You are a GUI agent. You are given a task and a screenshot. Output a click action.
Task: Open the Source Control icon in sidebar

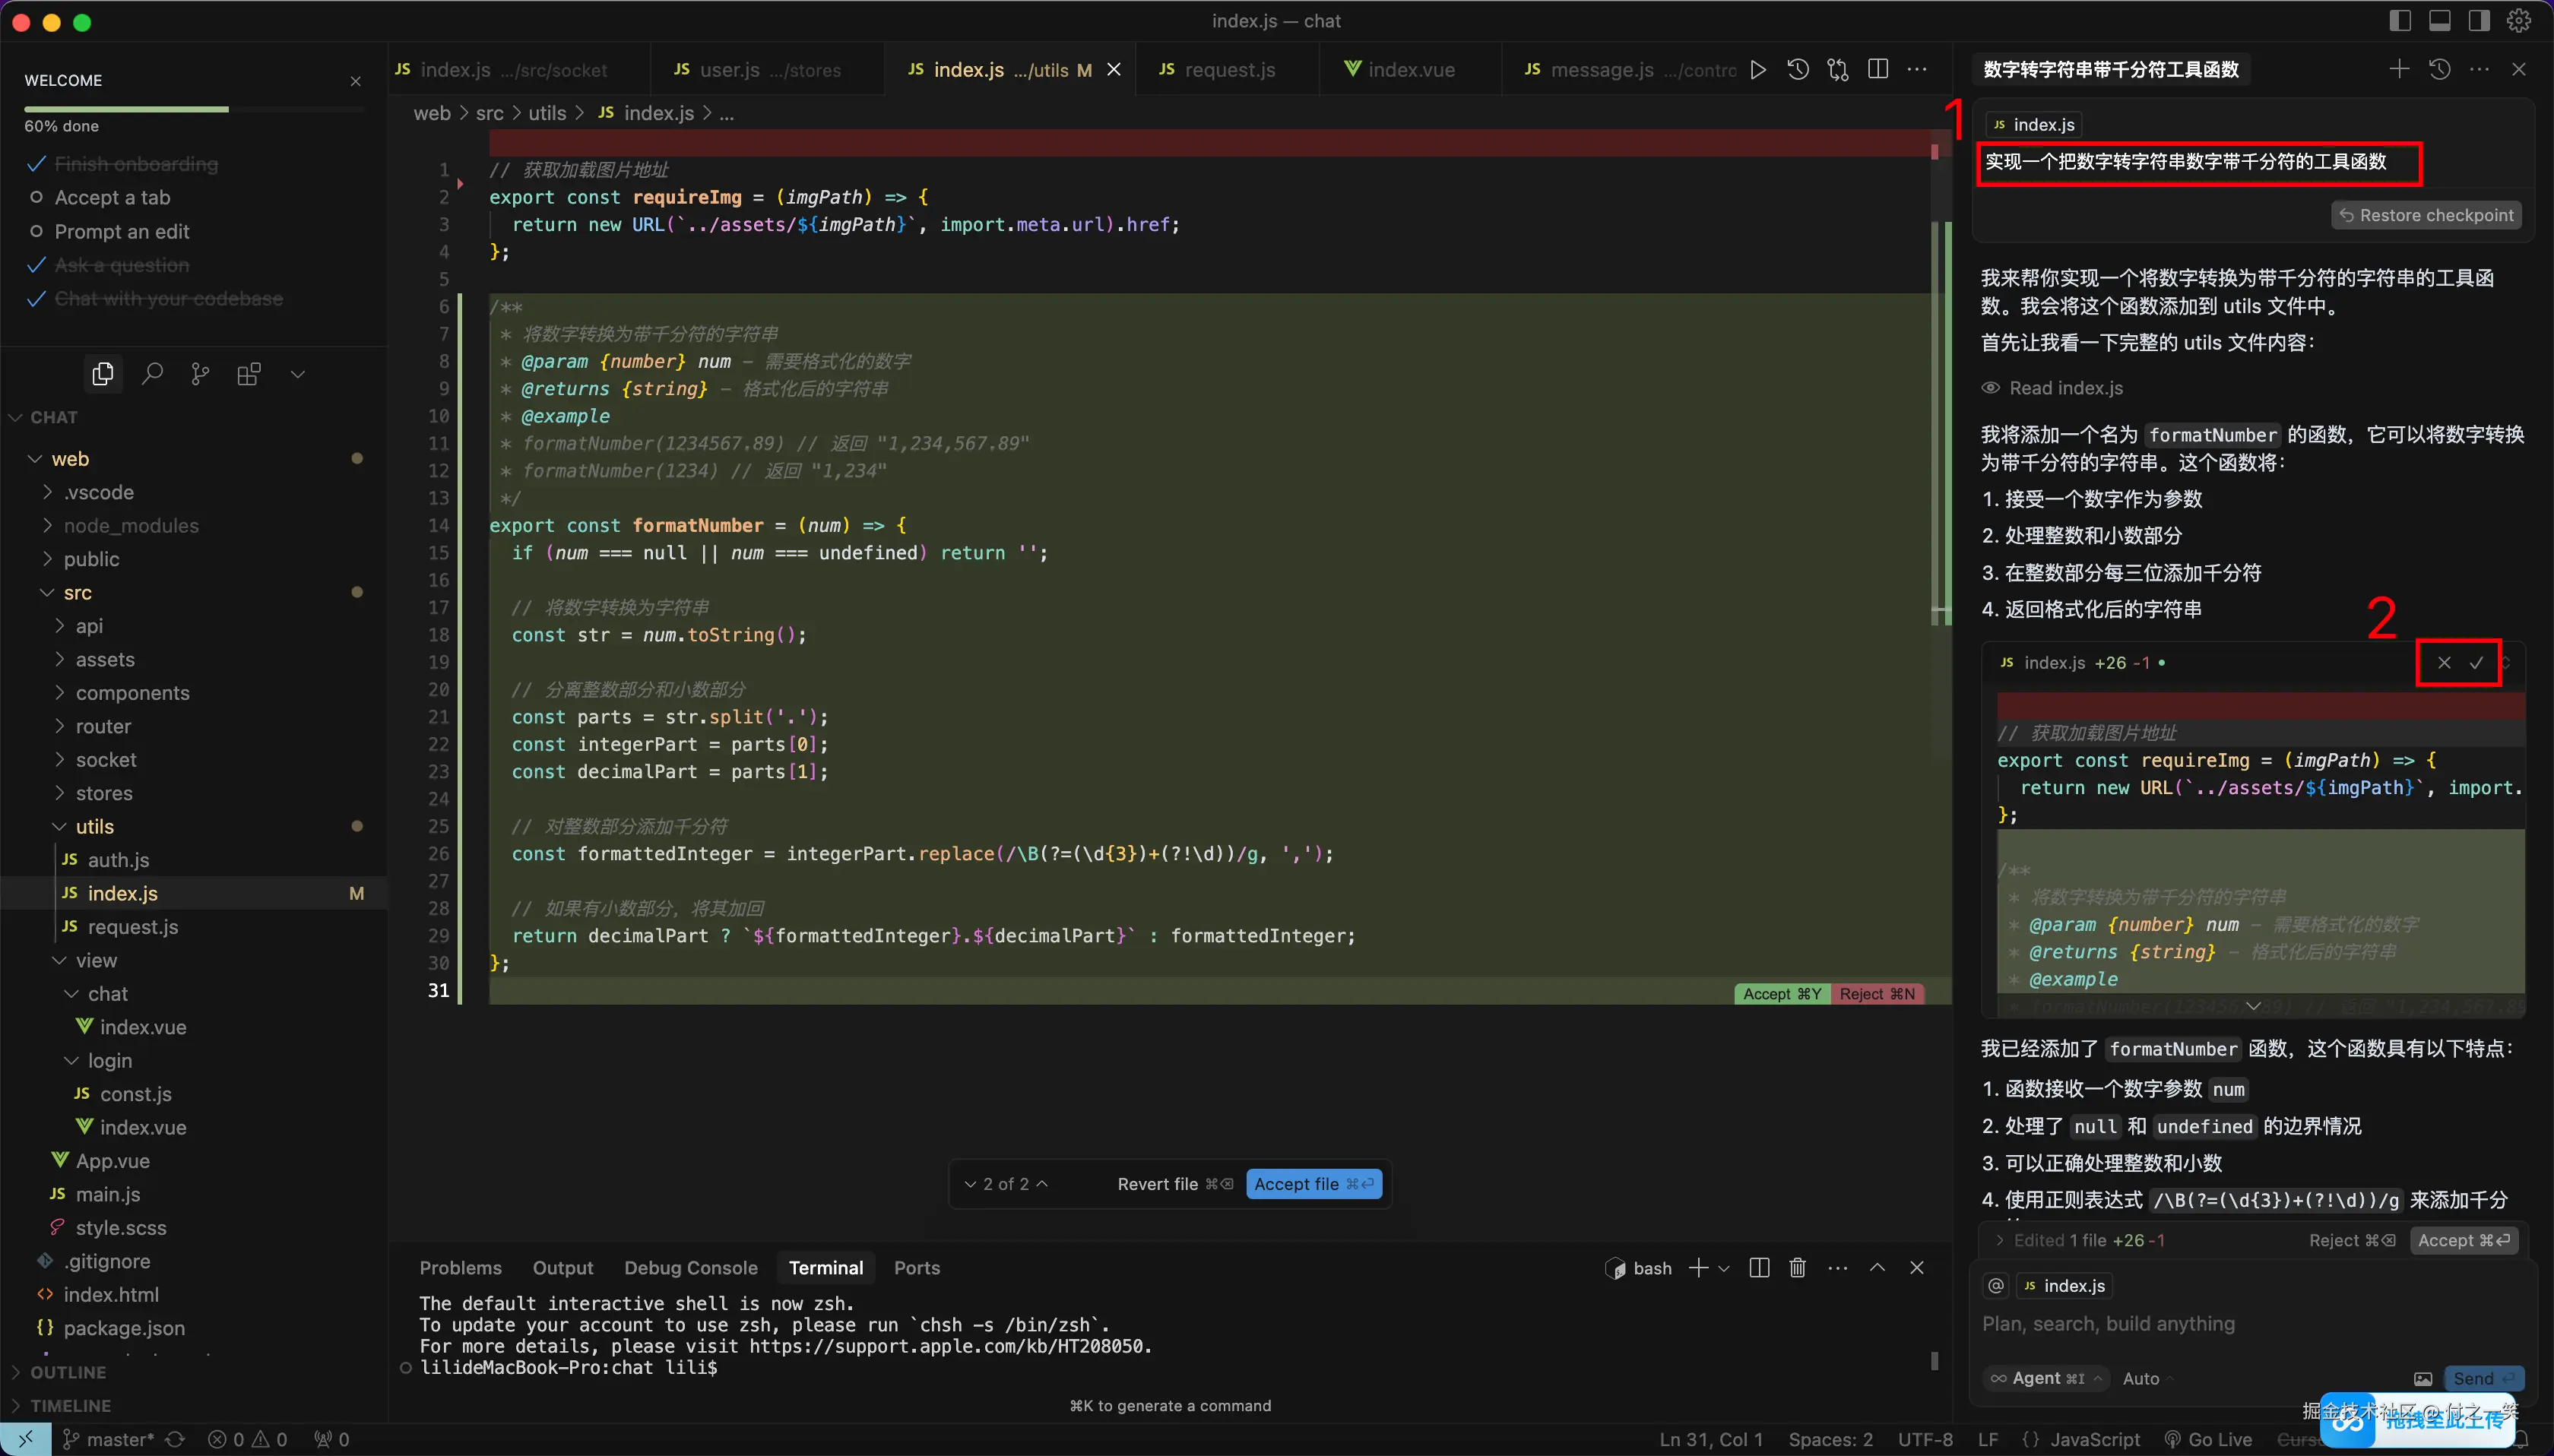tap(200, 374)
